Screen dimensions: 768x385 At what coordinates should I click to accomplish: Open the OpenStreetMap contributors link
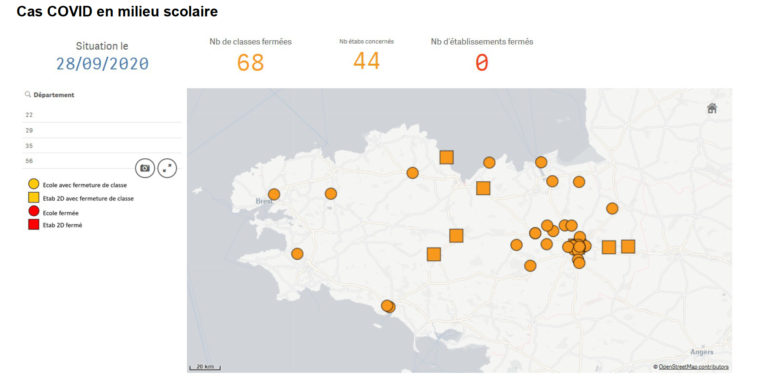pos(694,366)
